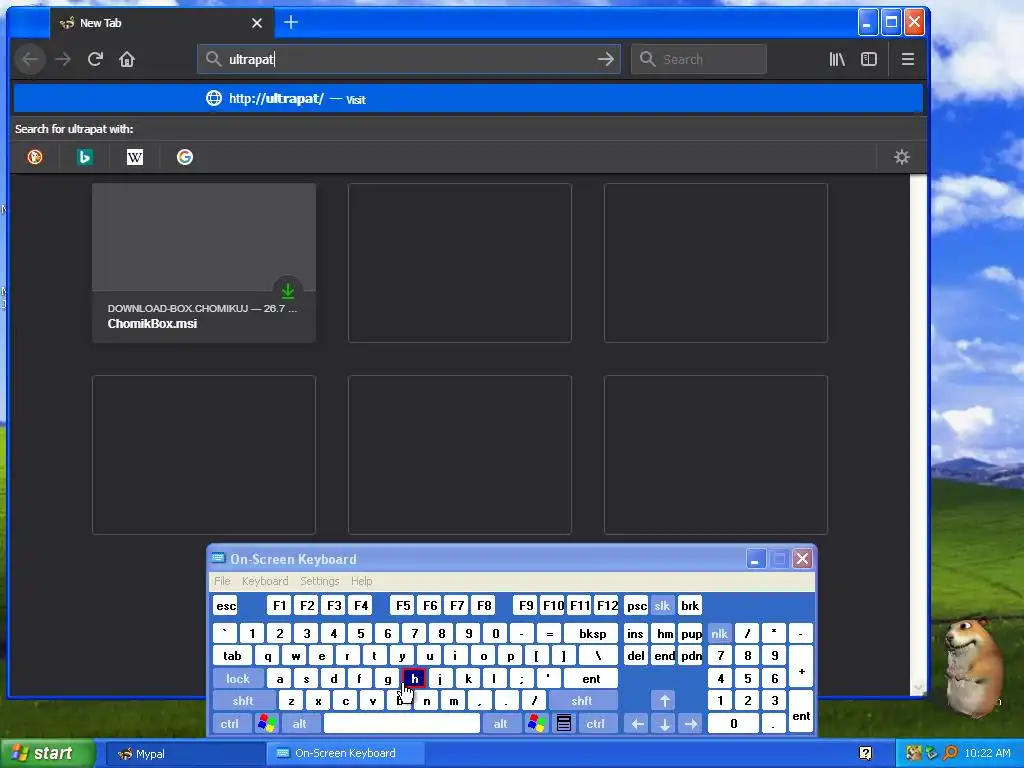The height and width of the screenshot is (768, 1024).
Task: Open a new tab with the plus icon
Action: click(291, 22)
